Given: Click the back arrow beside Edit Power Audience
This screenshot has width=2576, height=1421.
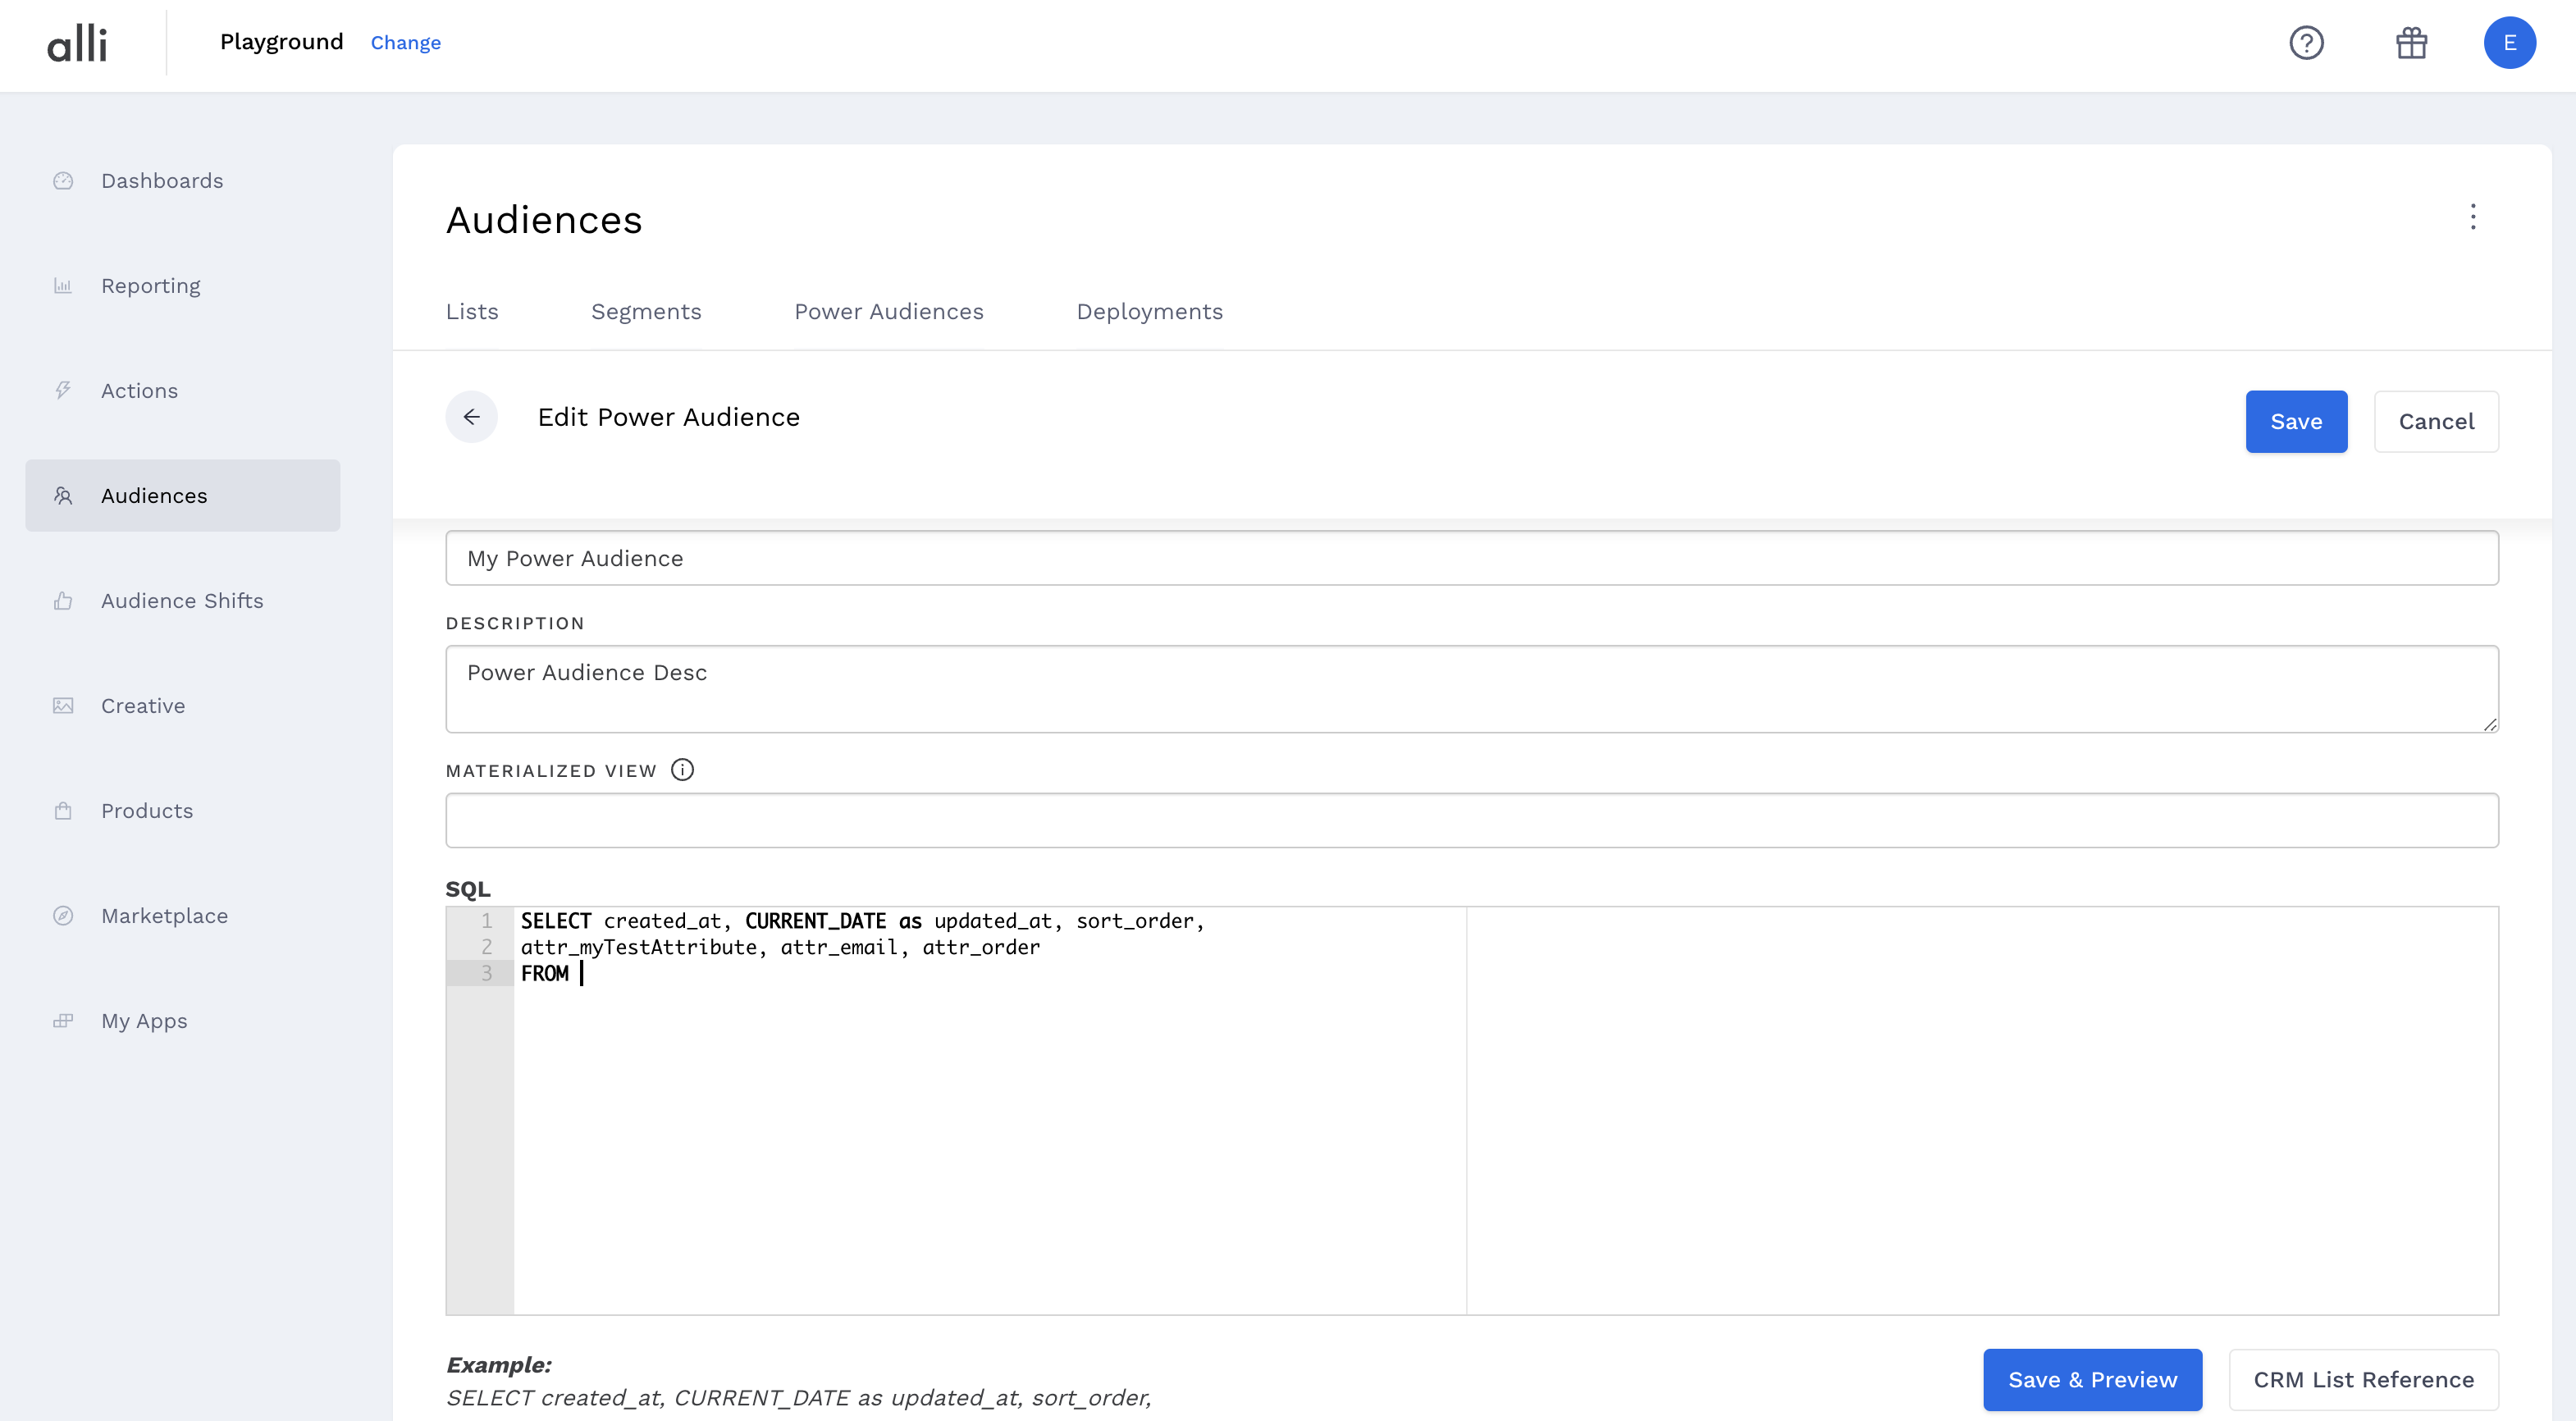Looking at the screenshot, I should pos(471,417).
